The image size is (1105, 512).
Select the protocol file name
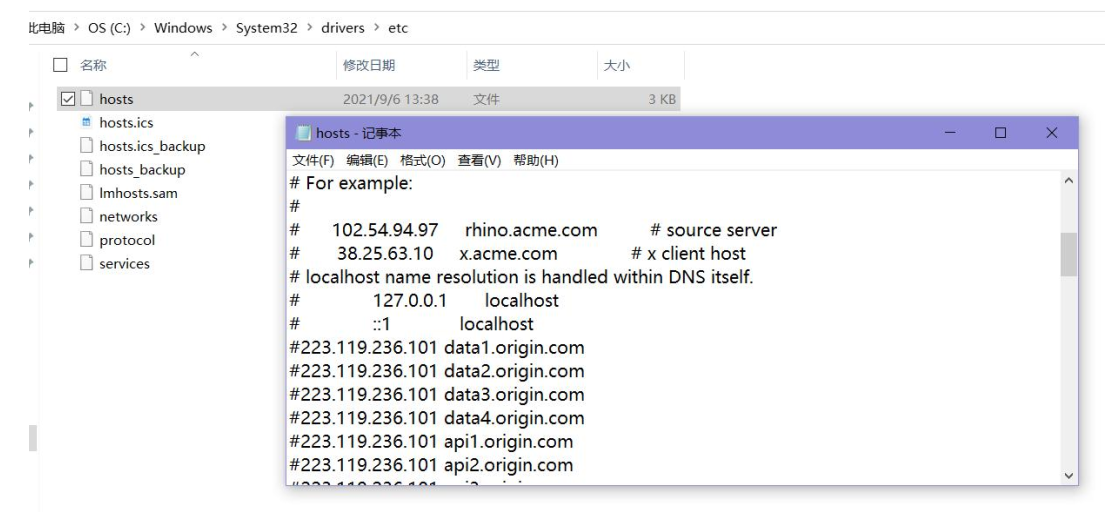coord(127,240)
